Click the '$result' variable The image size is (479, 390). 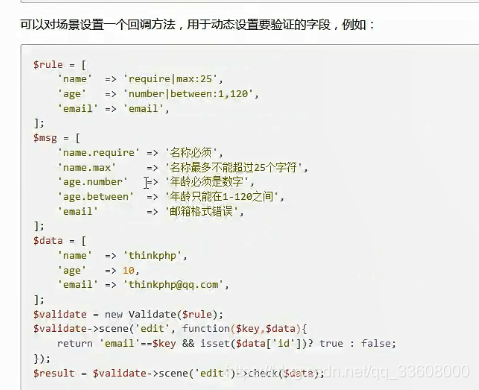[x=54, y=373]
